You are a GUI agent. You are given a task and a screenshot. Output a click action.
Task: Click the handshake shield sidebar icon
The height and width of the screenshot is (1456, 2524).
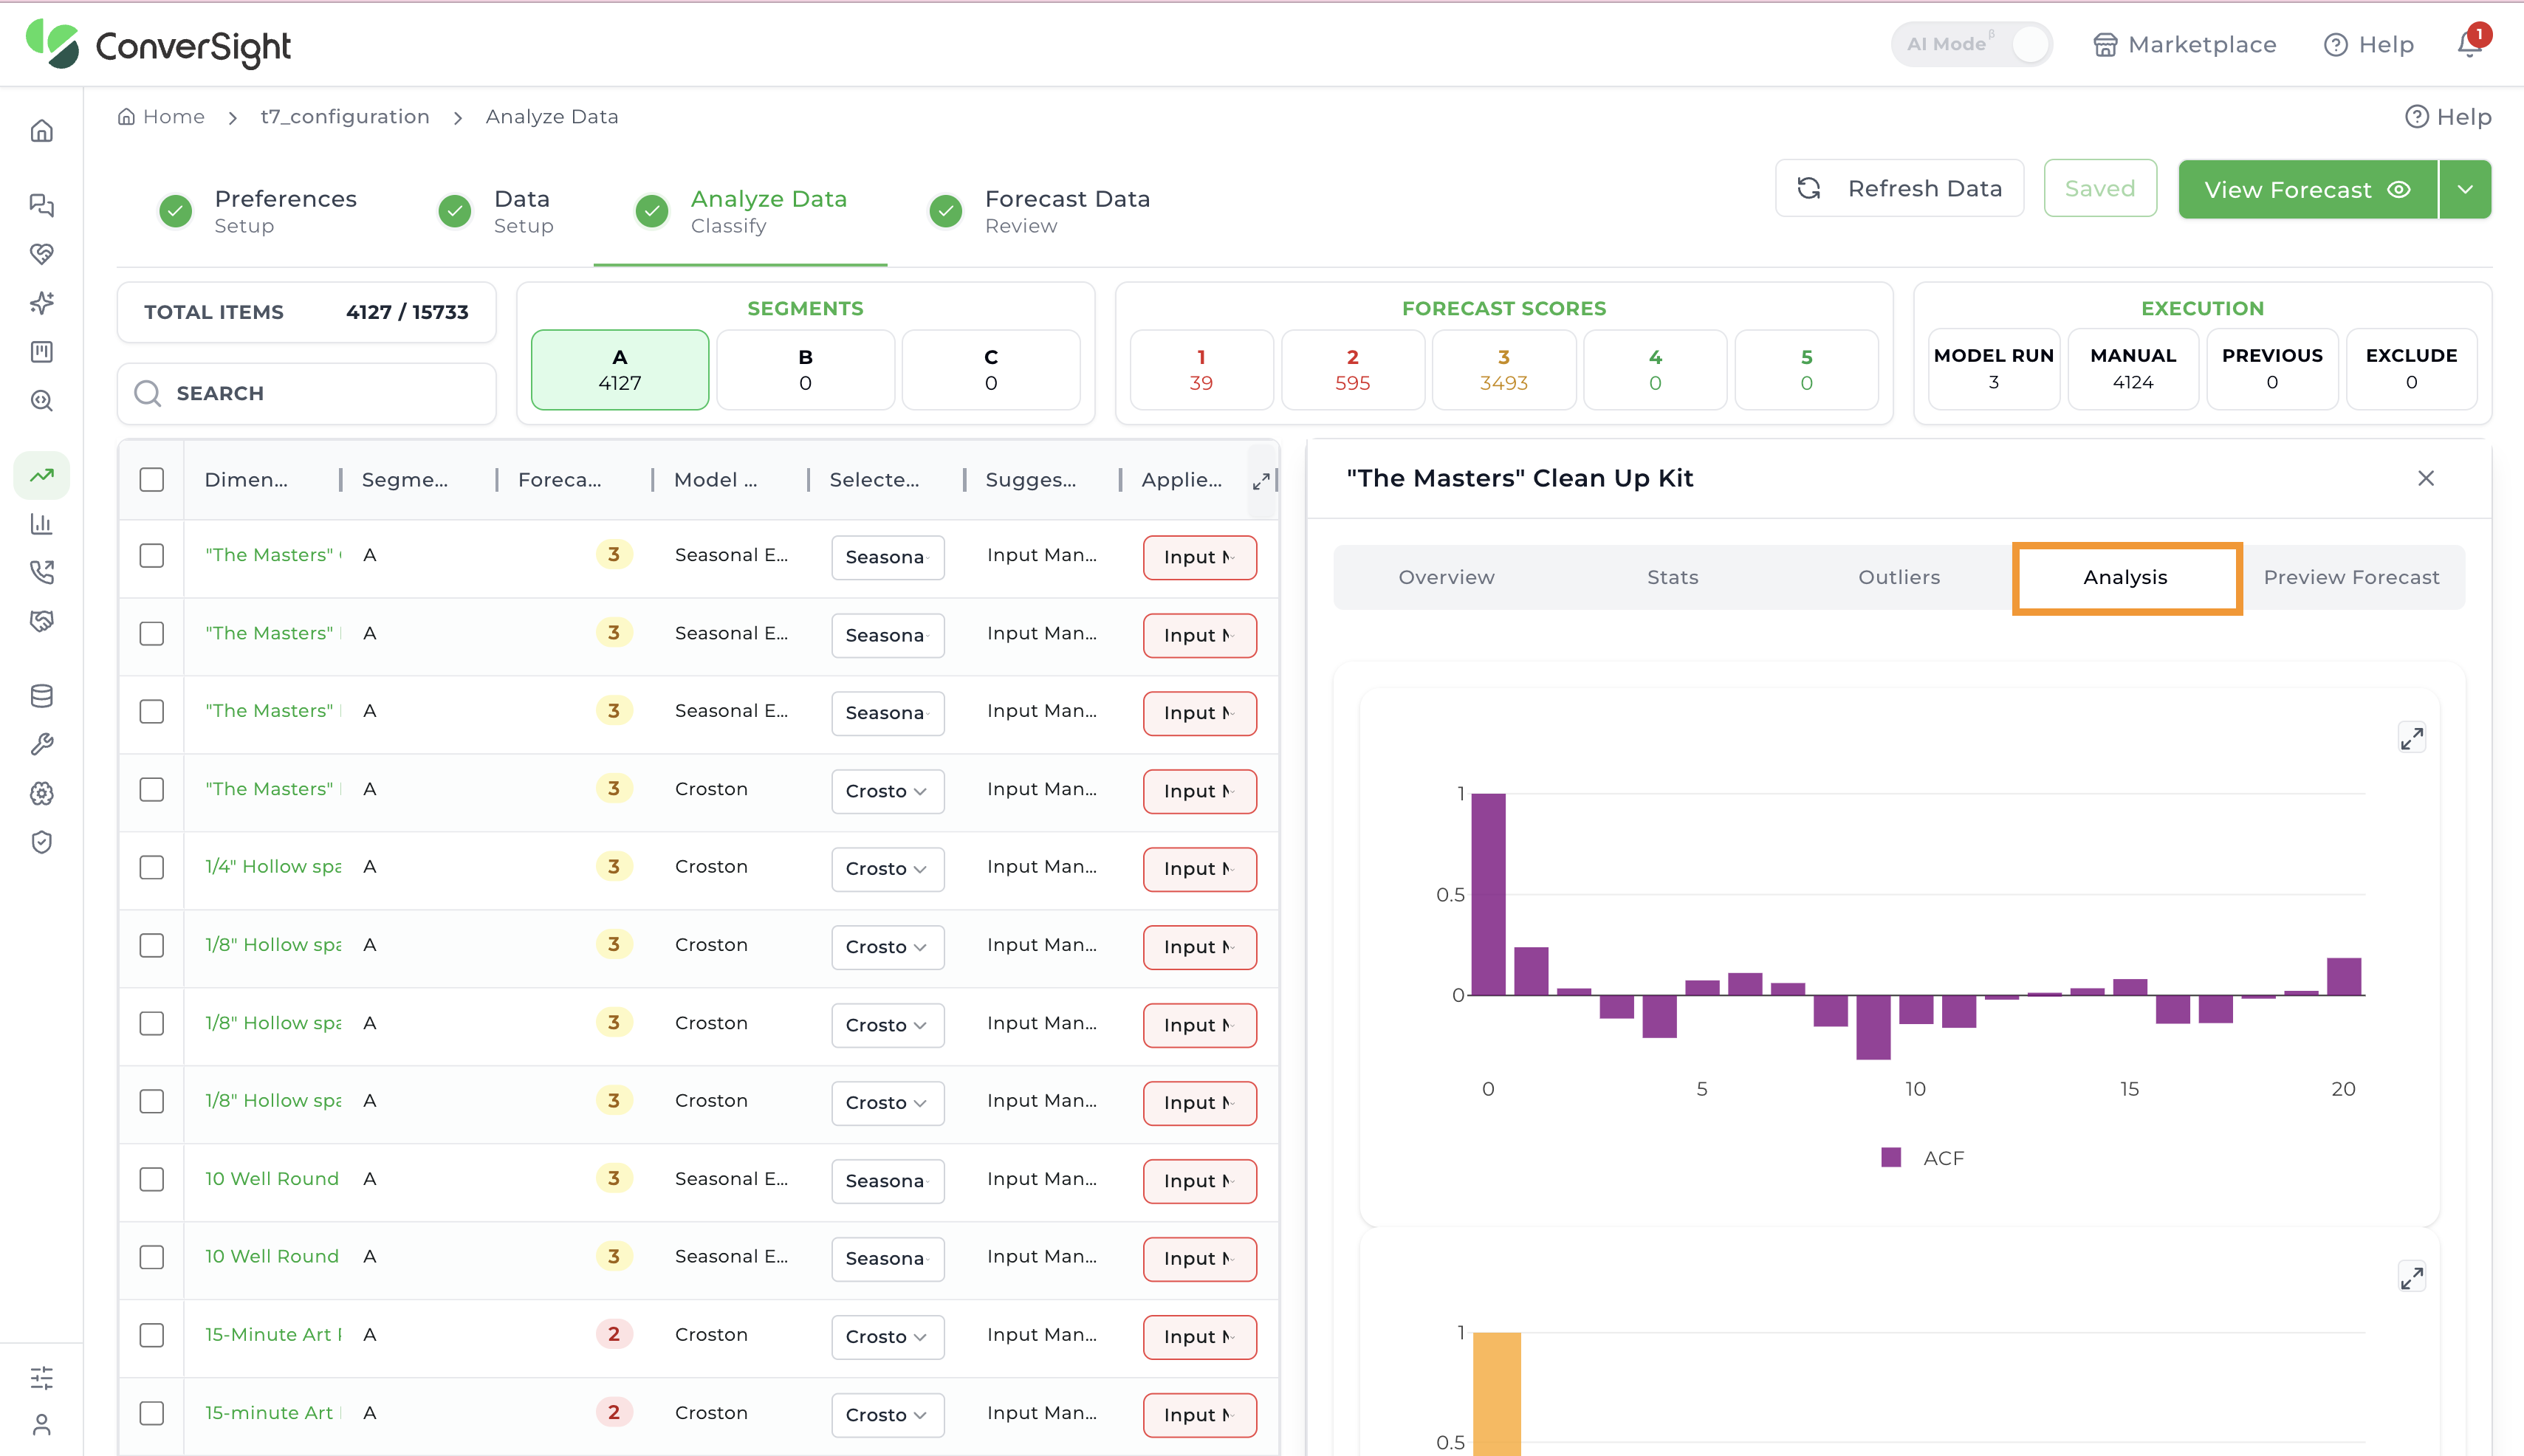tap(42, 621)
